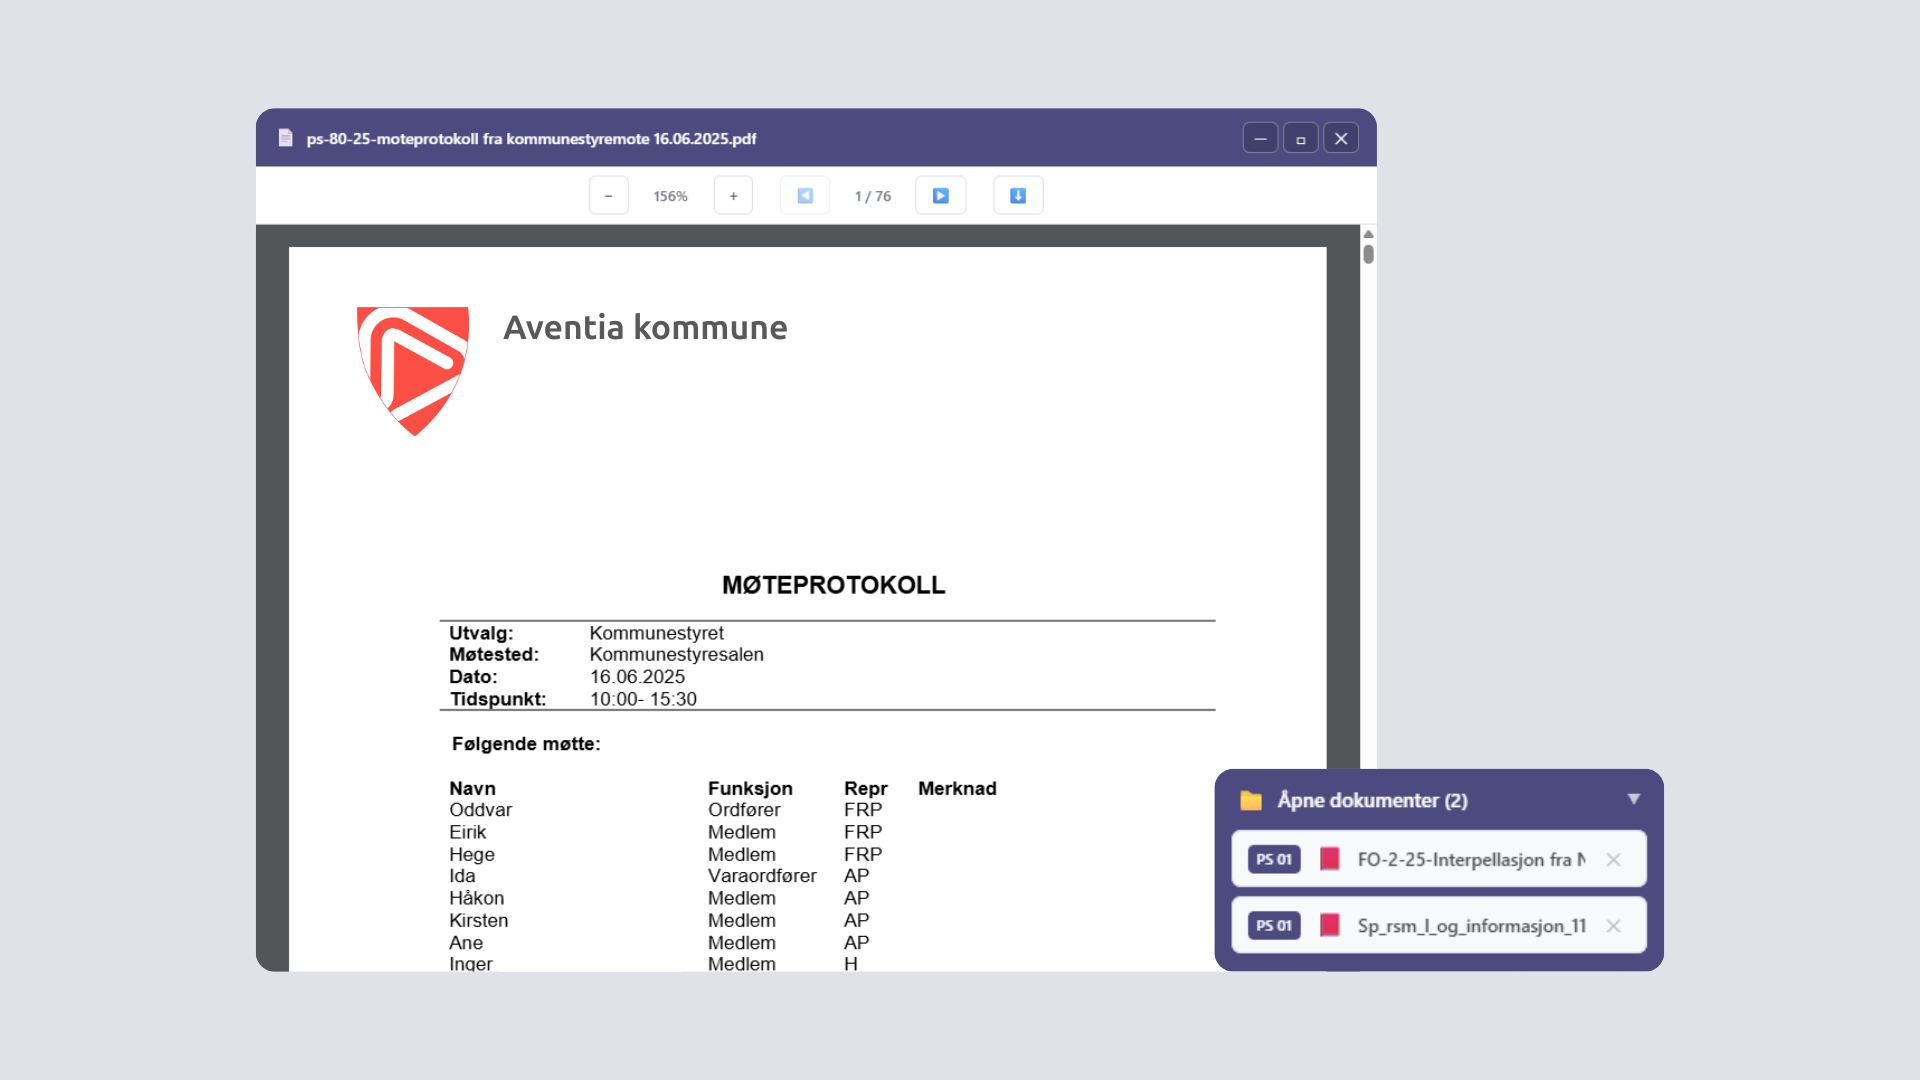Click the 1 / 76 page indicator

(x=872, y=196)
